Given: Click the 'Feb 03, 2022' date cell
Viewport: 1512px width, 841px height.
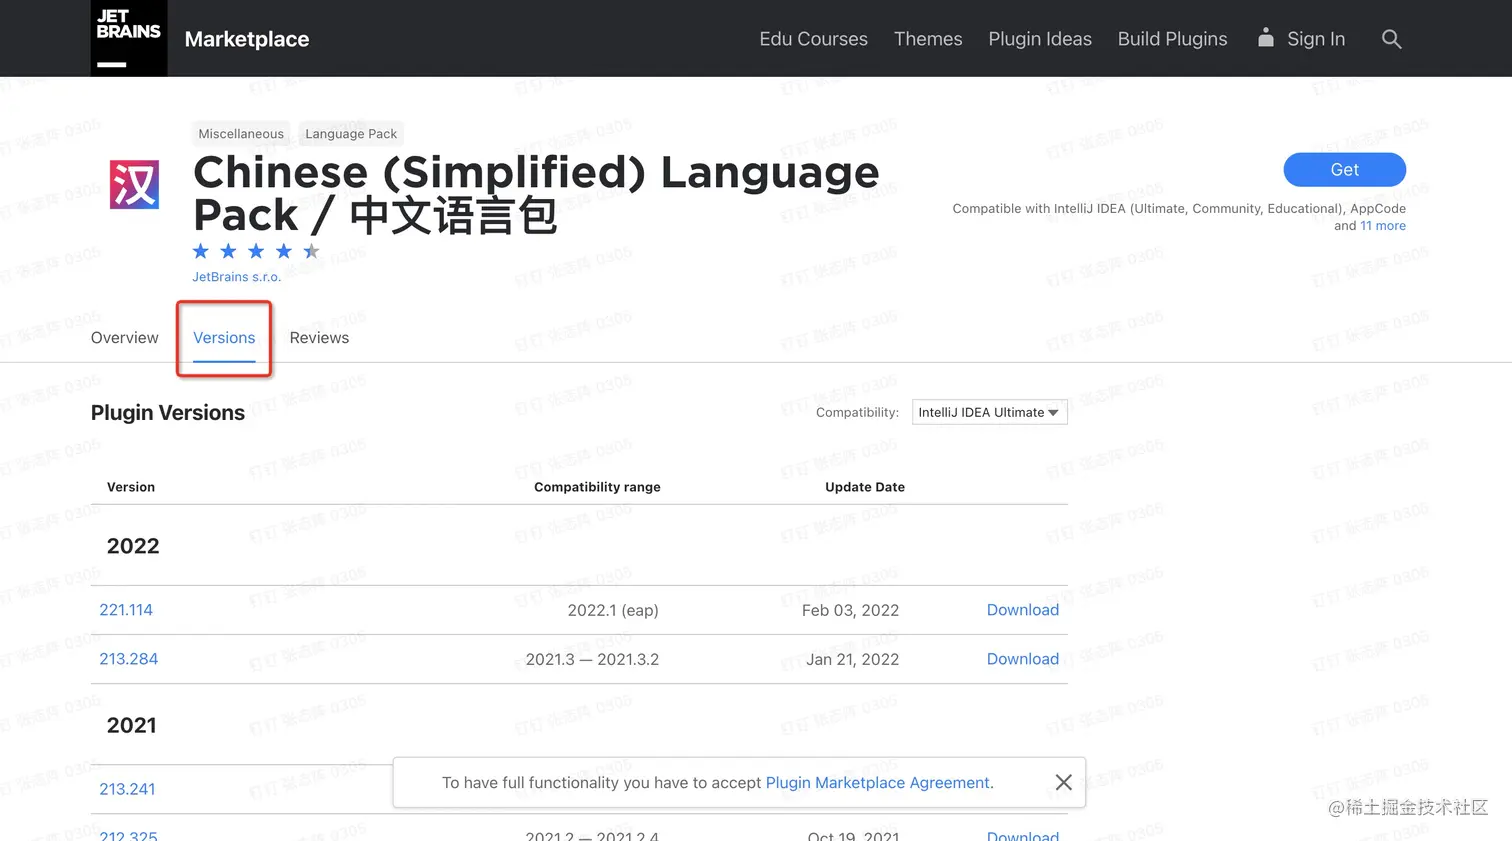Looking at the screenshot, I should click(850, 610).
